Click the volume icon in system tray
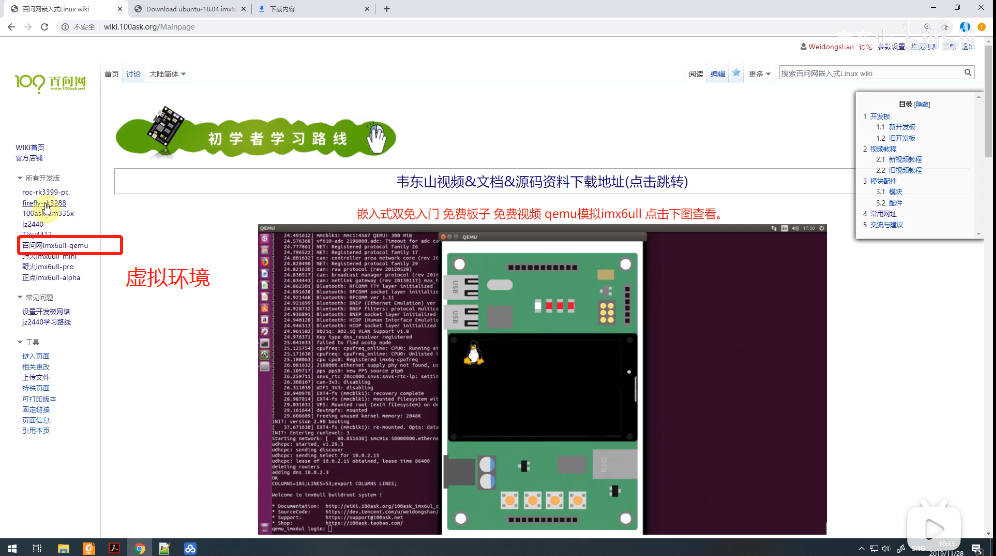The image size is (996, 556). [885, 548]
